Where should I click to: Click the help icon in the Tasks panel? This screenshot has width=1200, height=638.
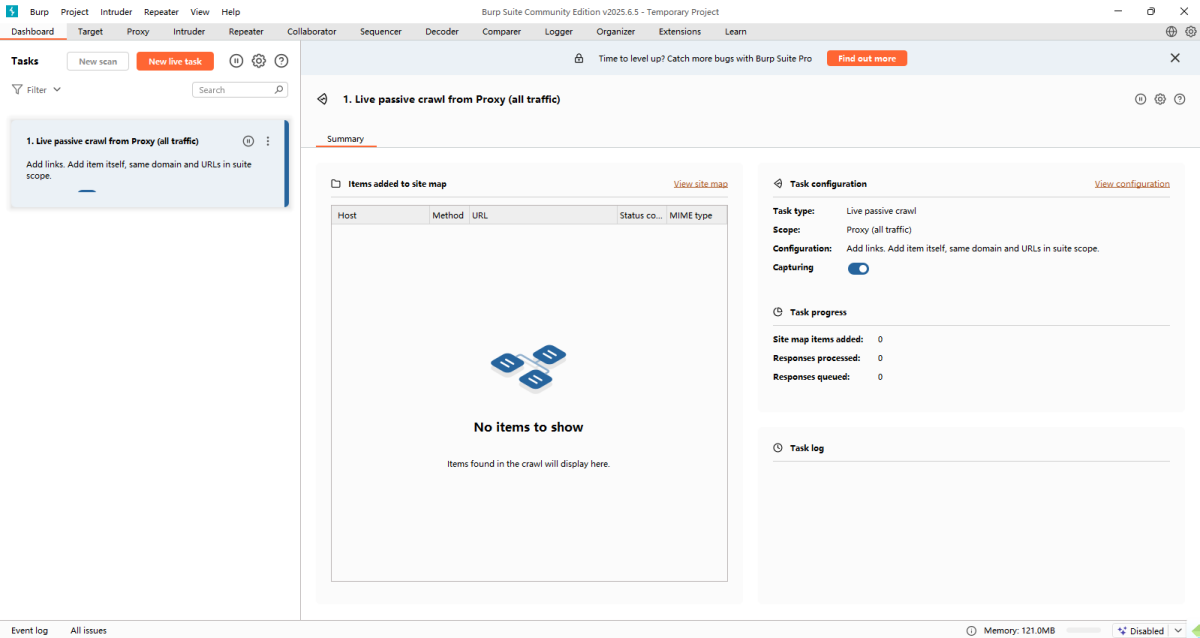[281, 60]
